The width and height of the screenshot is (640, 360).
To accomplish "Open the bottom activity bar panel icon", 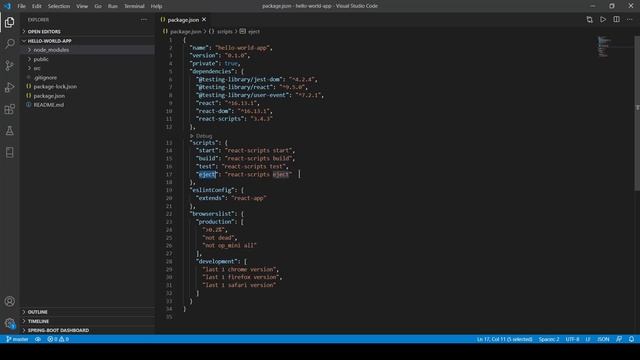I will (9, 152).
